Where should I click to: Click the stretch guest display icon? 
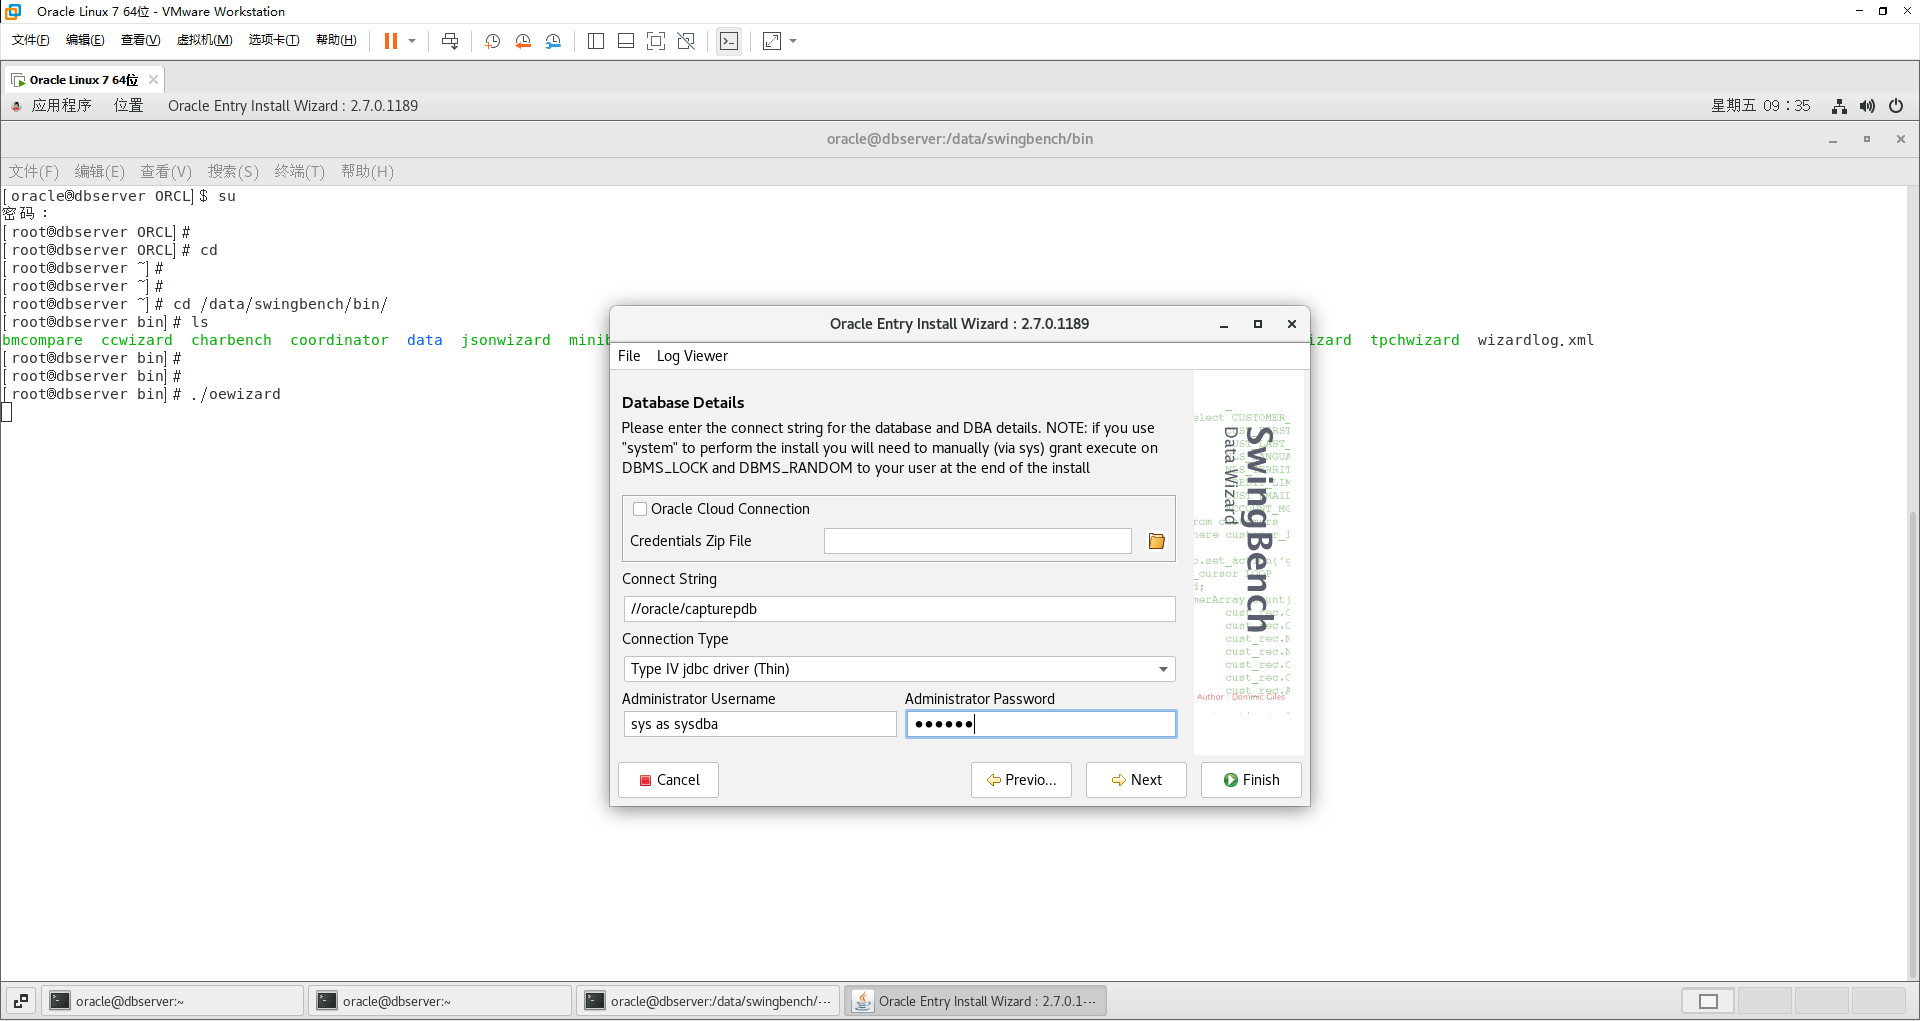tap(772, 41)
